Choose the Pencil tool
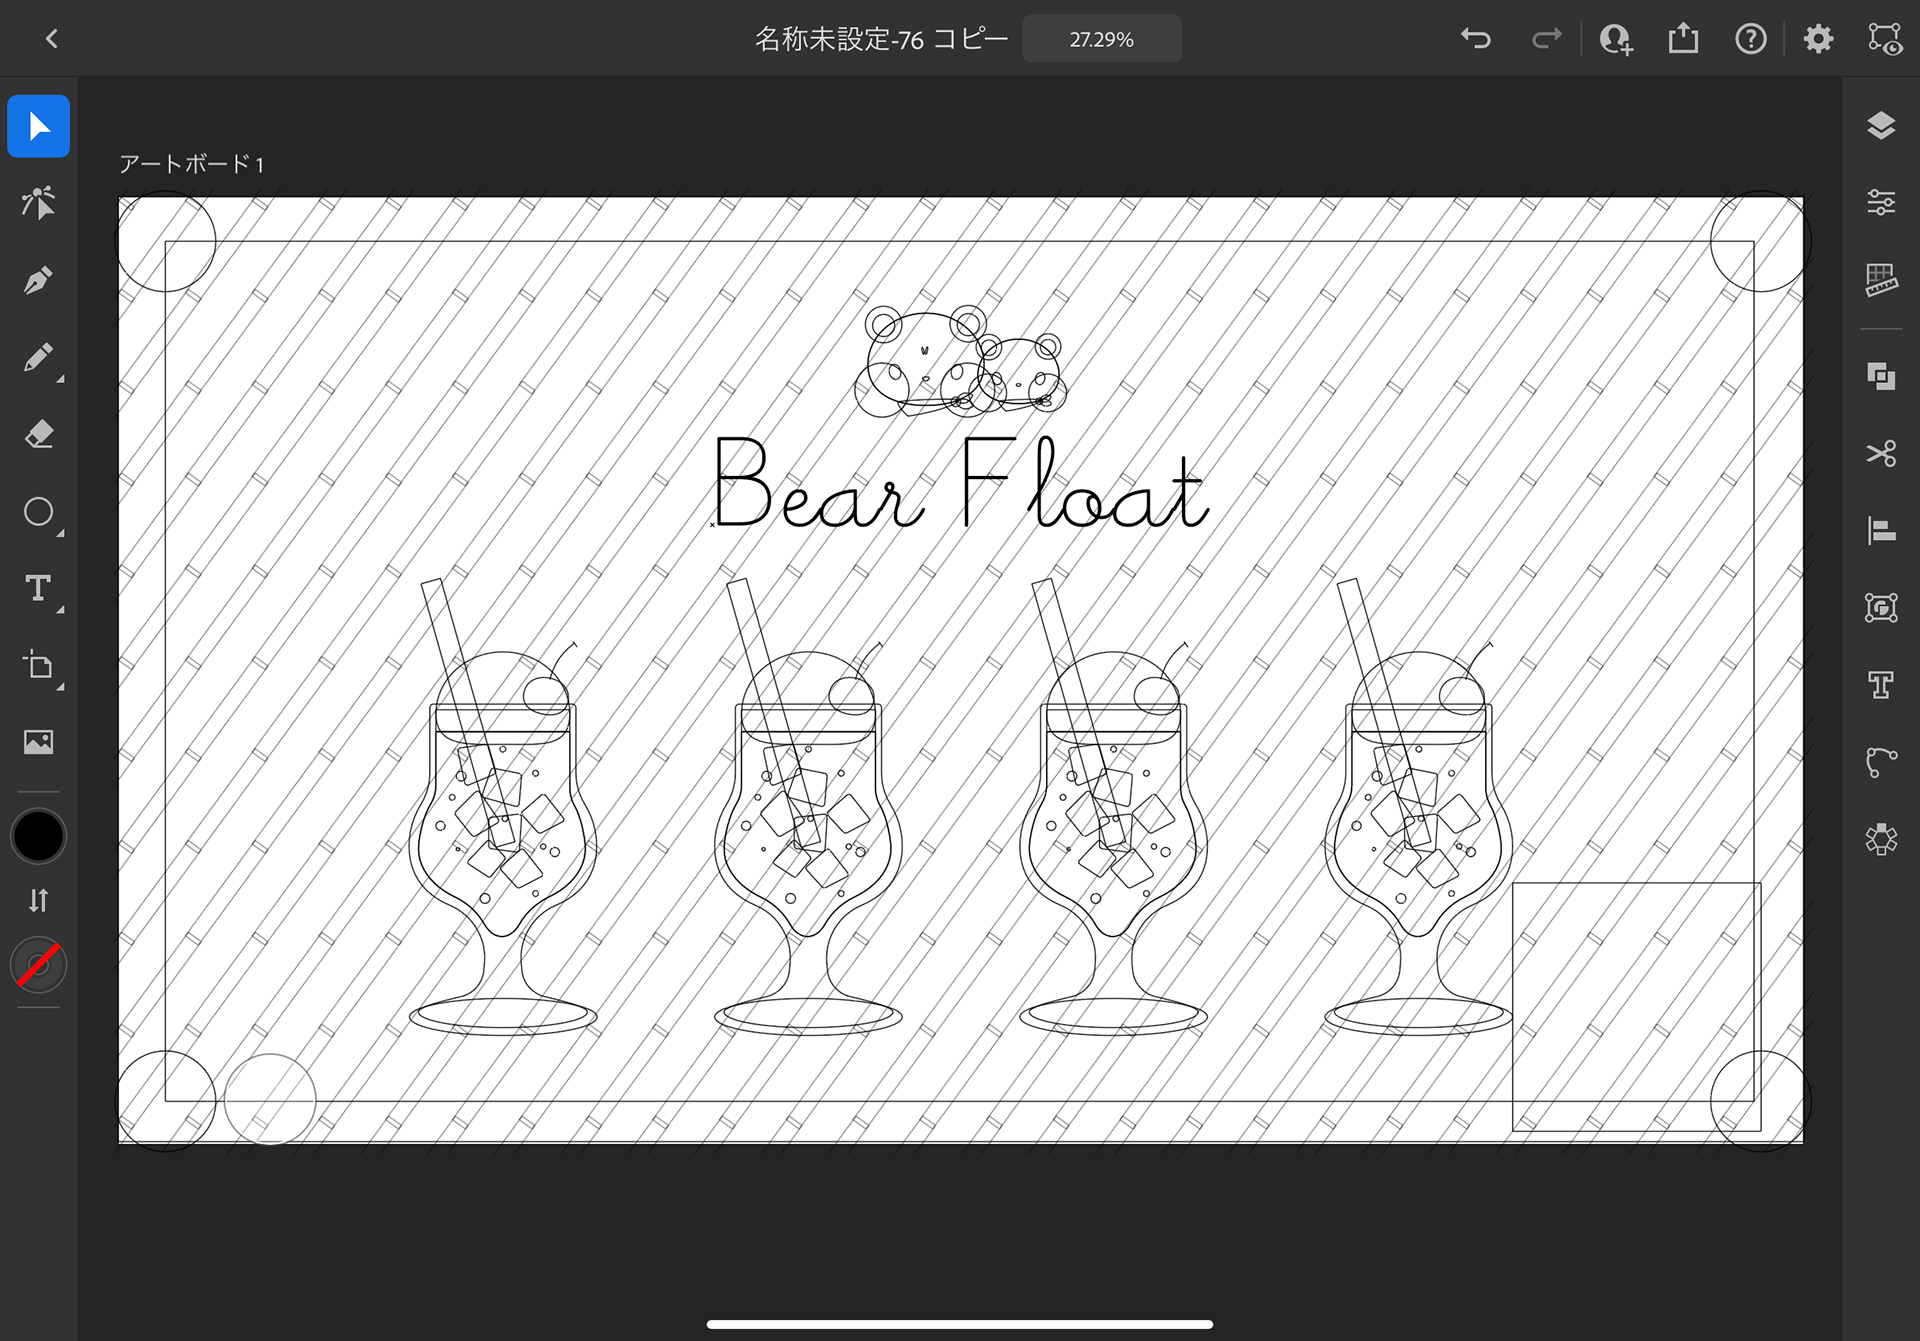This screenshot has height=1341, width=1920. (x=38, y=357)
